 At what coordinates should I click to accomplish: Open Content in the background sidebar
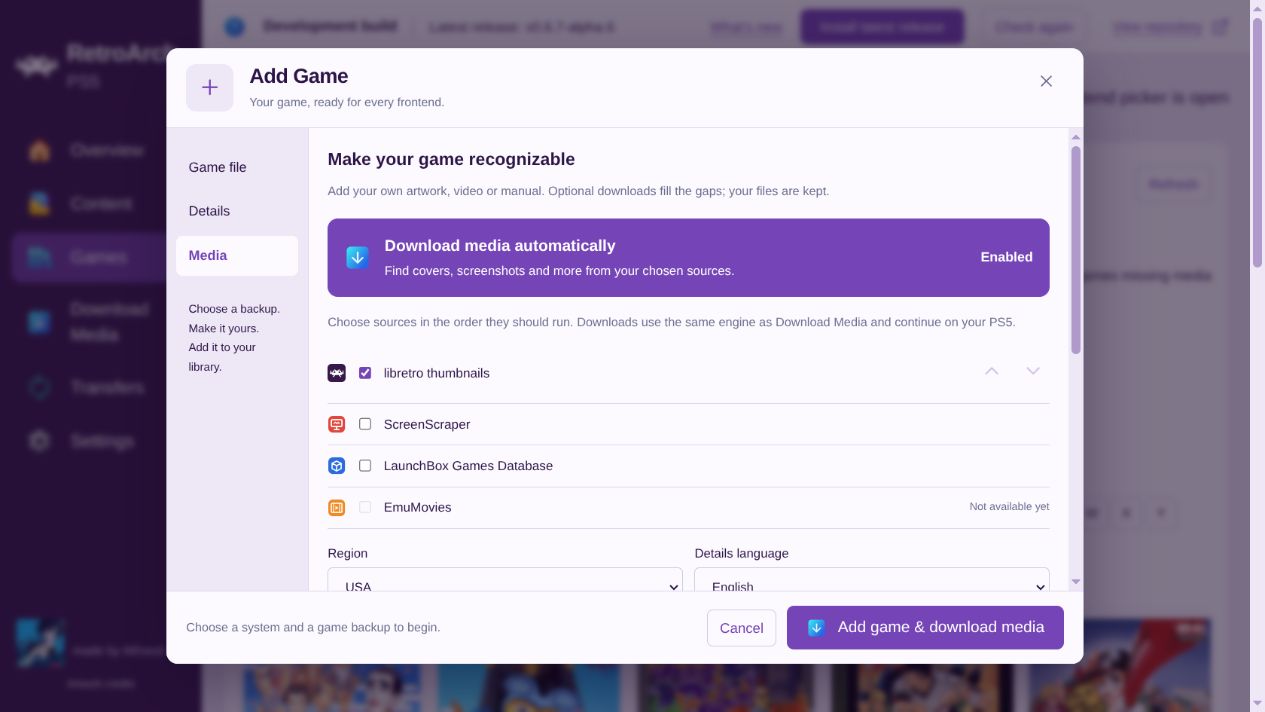click(x=88, y=204)
